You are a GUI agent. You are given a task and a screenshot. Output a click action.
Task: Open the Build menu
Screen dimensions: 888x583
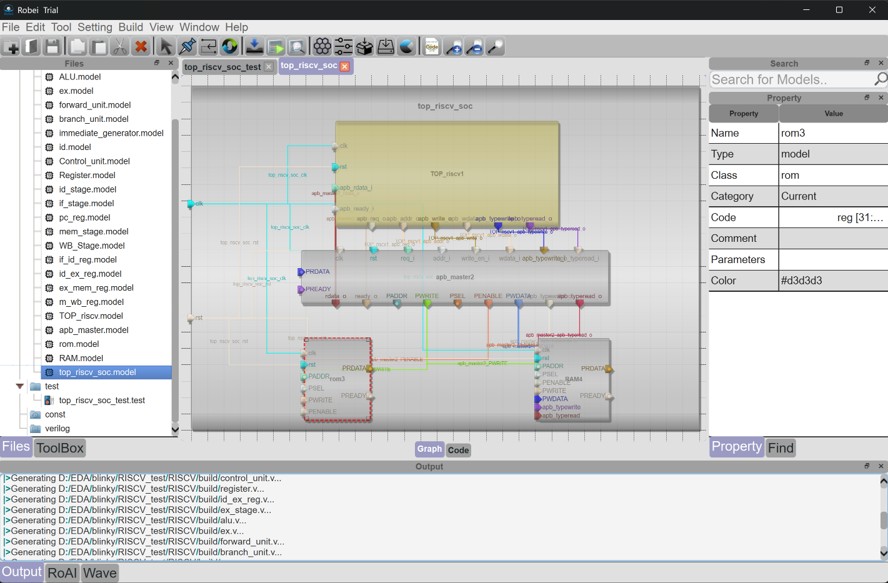130,27
